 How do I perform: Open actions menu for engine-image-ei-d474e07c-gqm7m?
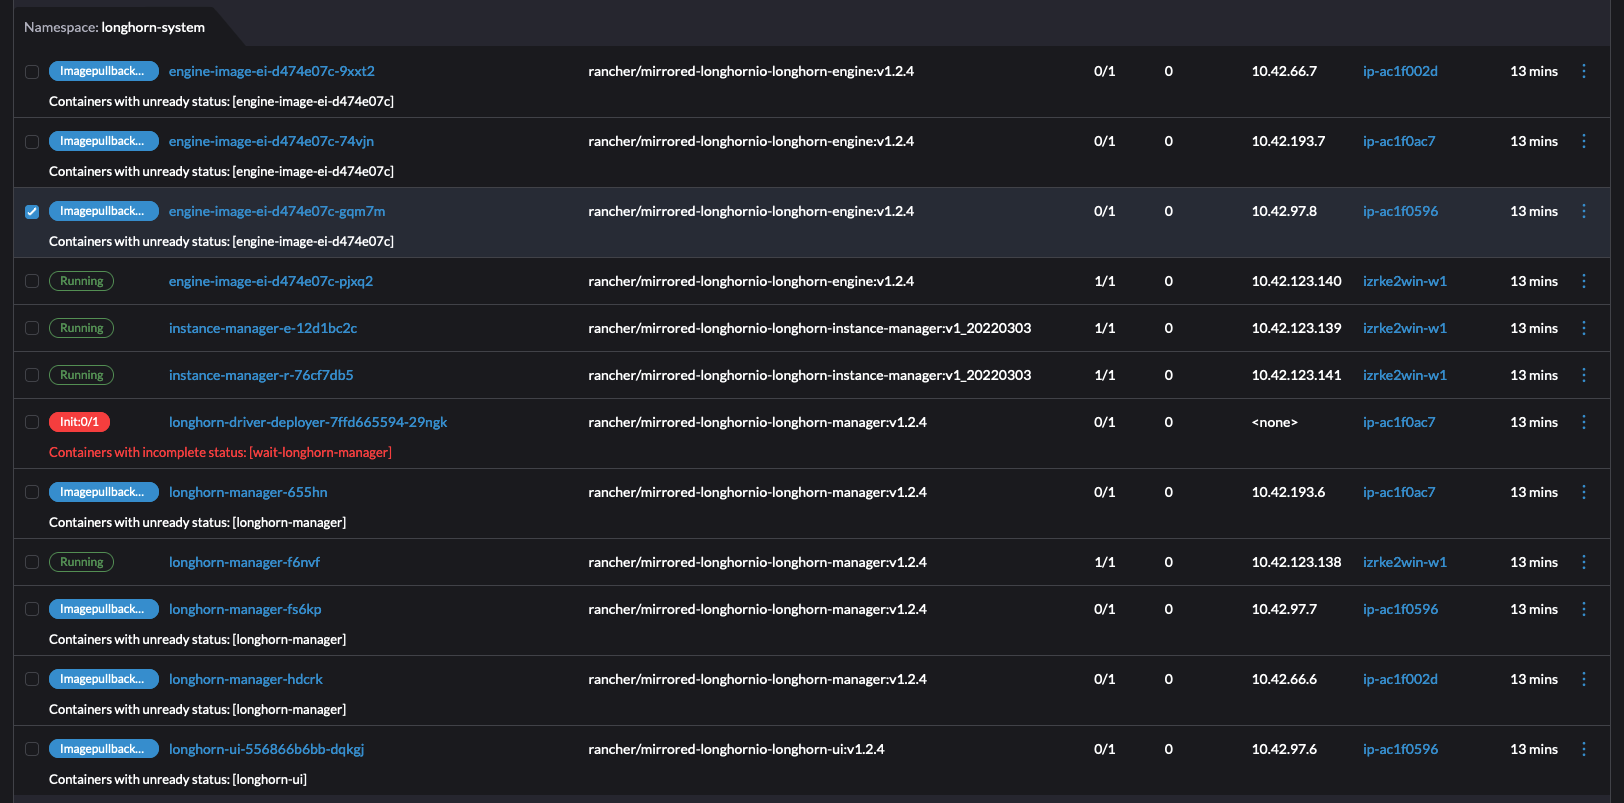point(1584,211)
